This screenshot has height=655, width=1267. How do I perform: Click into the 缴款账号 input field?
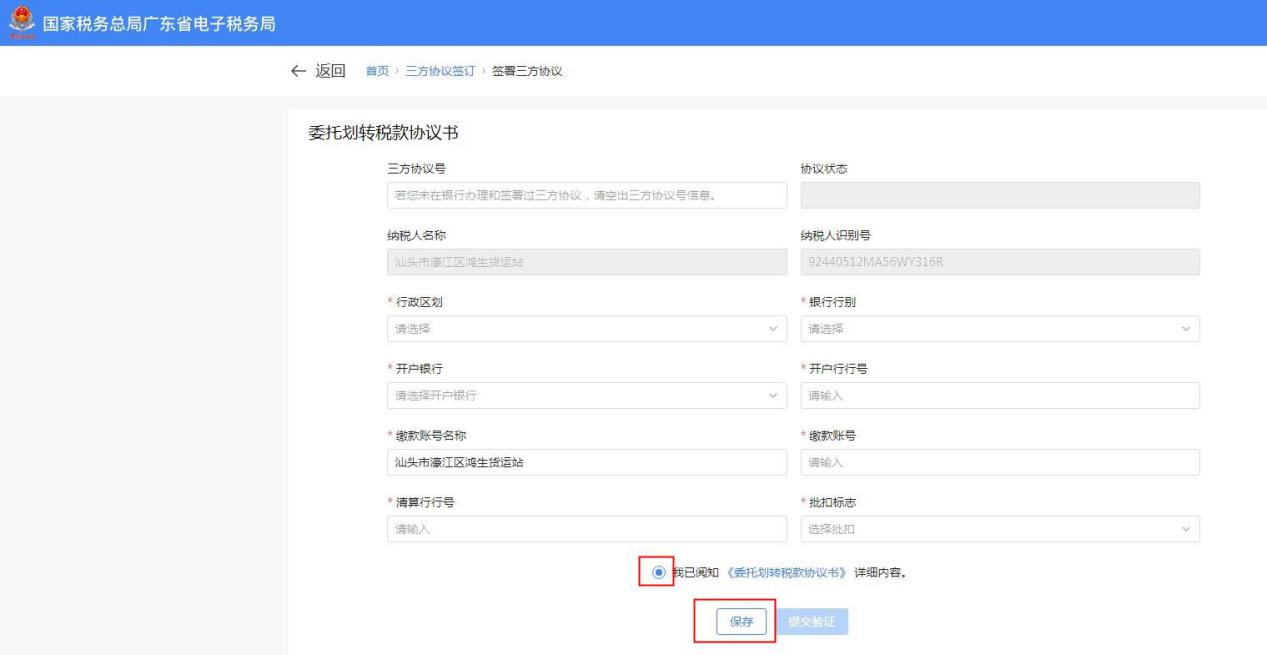[x=1000, y=462]
